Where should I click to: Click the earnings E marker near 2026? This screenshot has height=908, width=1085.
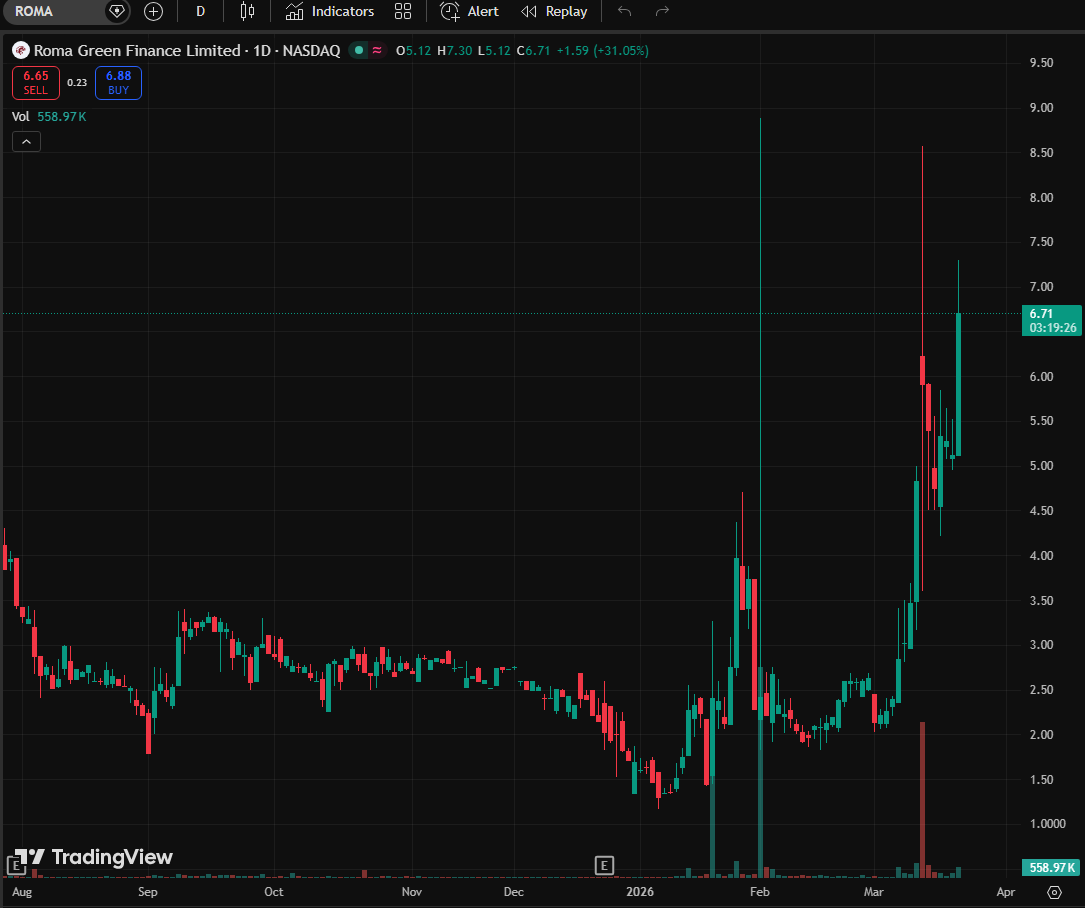coord(604,865)
